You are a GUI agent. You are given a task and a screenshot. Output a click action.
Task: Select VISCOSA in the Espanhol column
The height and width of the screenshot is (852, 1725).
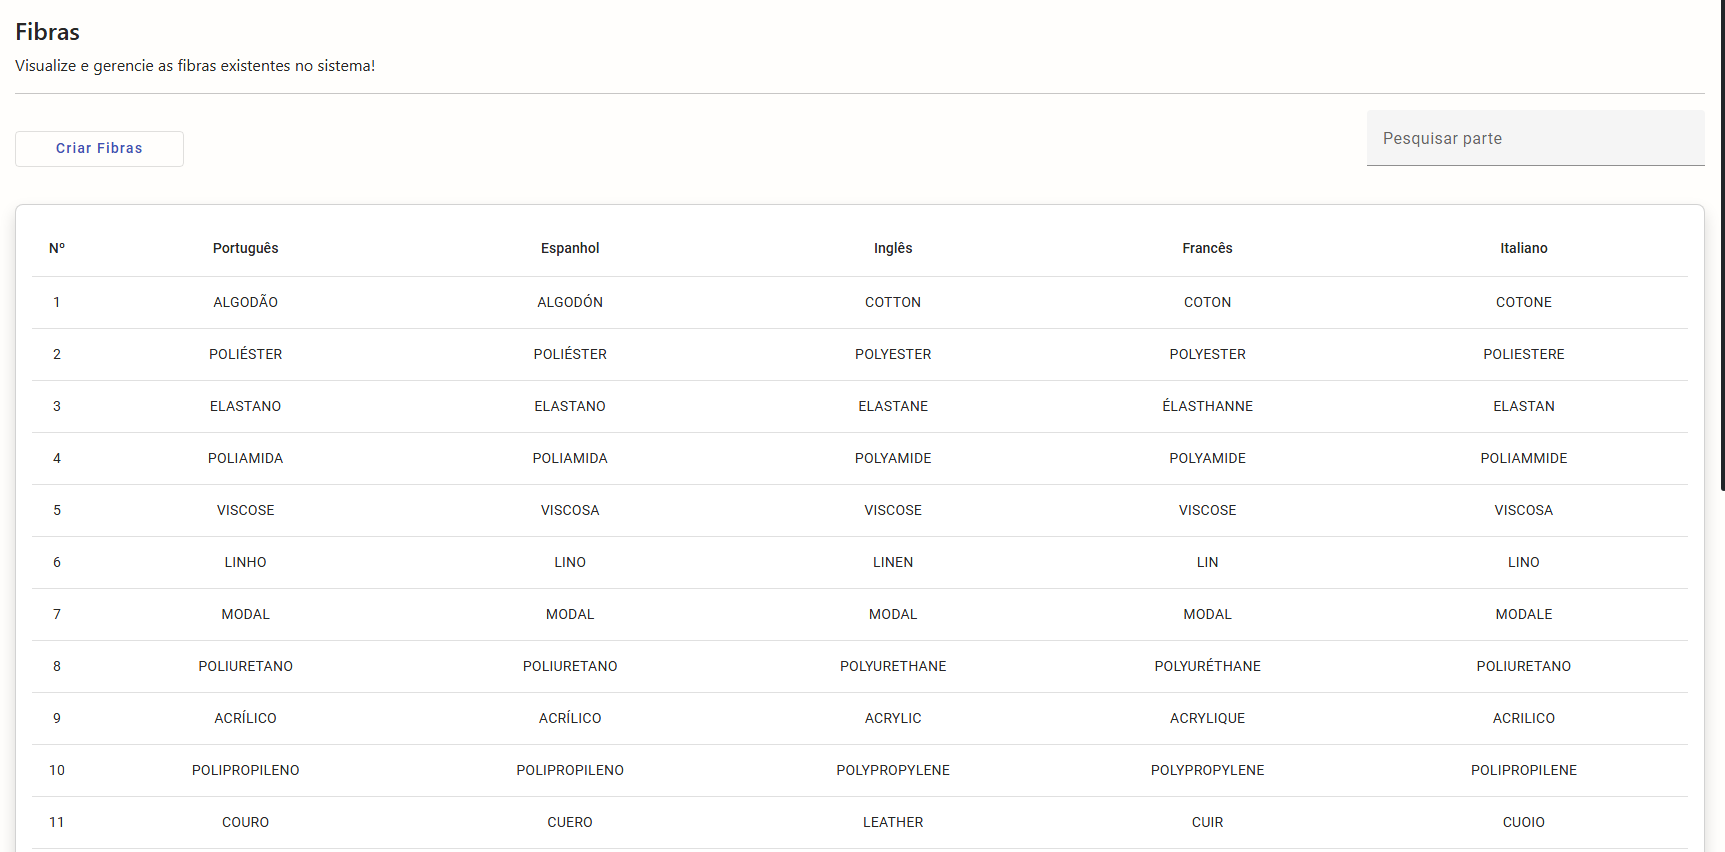[570, 510]
